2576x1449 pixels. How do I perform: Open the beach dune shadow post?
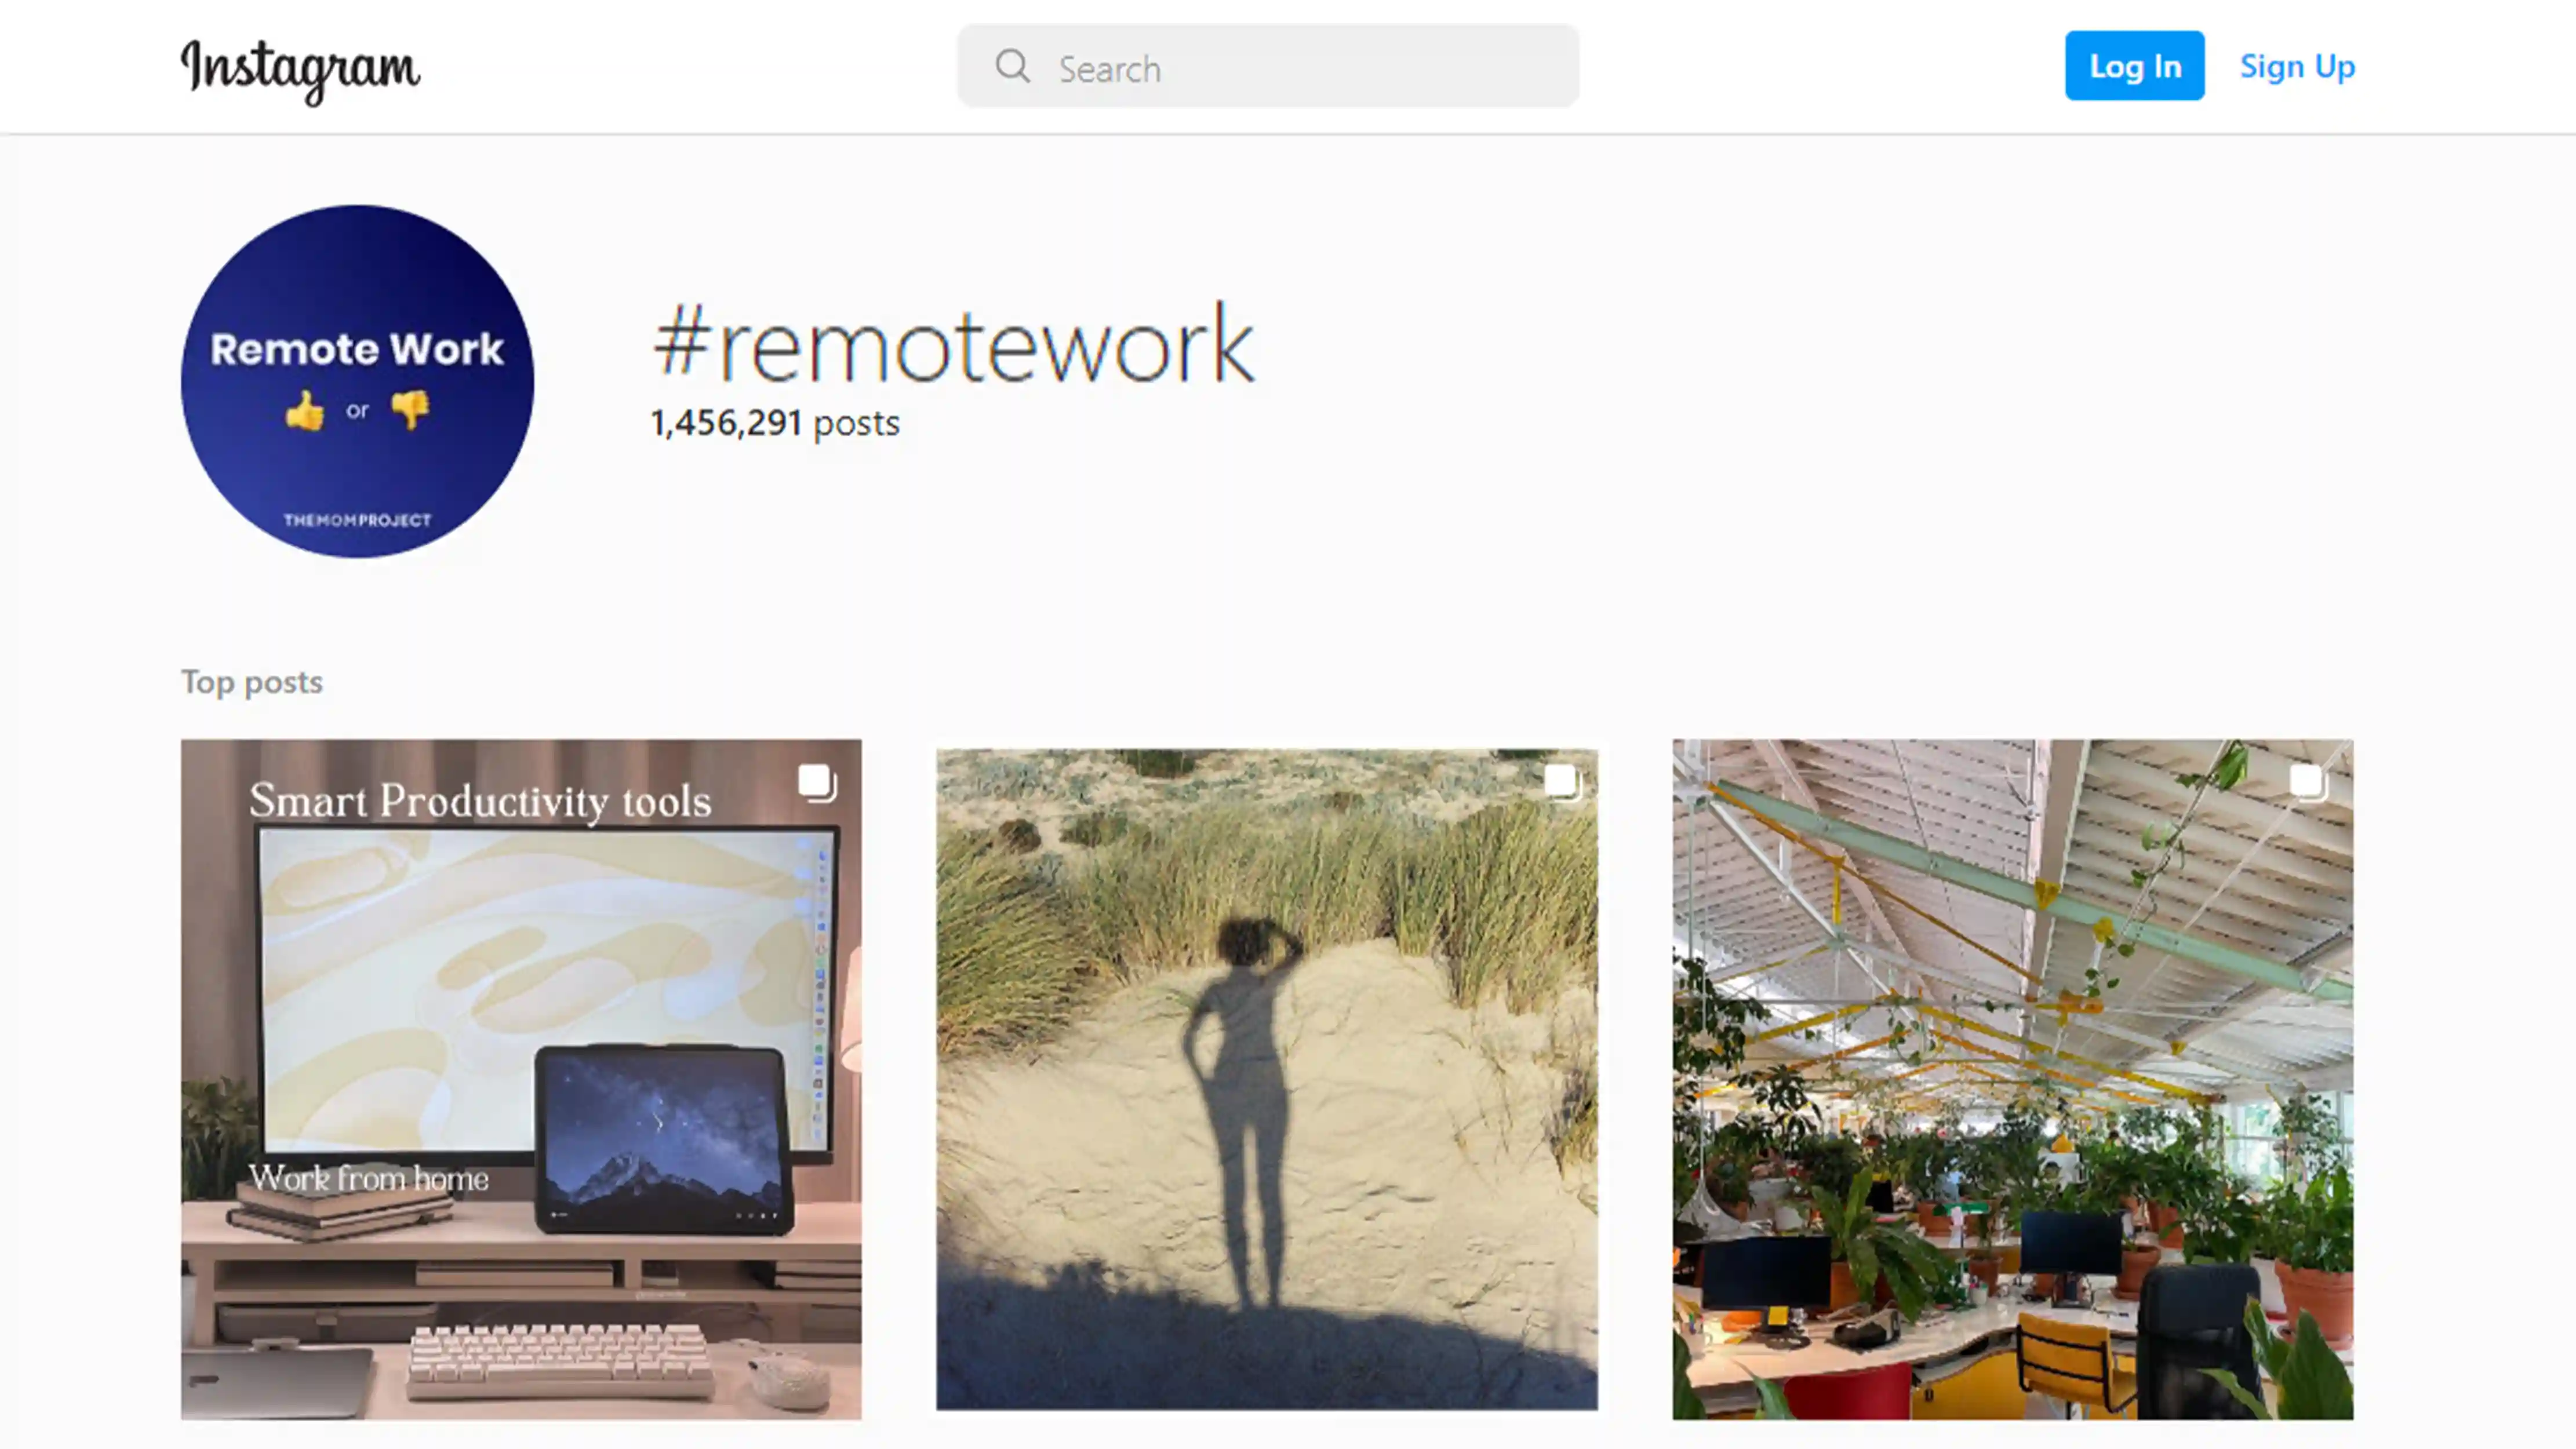(1266, 1080)
